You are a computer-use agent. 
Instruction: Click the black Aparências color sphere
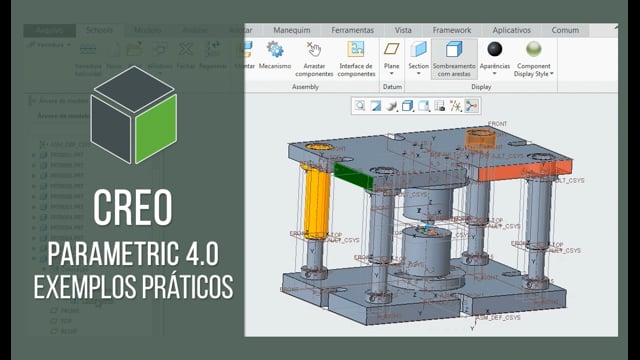pos(495,49)
